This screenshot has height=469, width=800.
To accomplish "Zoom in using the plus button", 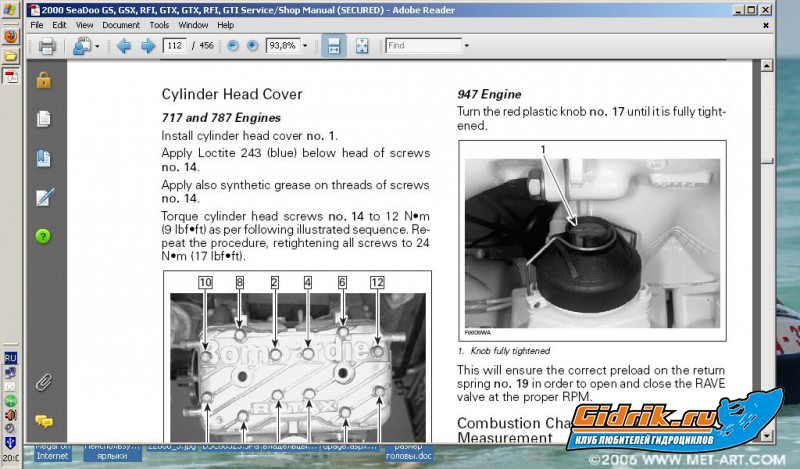I will pyautogui.click(x=252, y=46).
